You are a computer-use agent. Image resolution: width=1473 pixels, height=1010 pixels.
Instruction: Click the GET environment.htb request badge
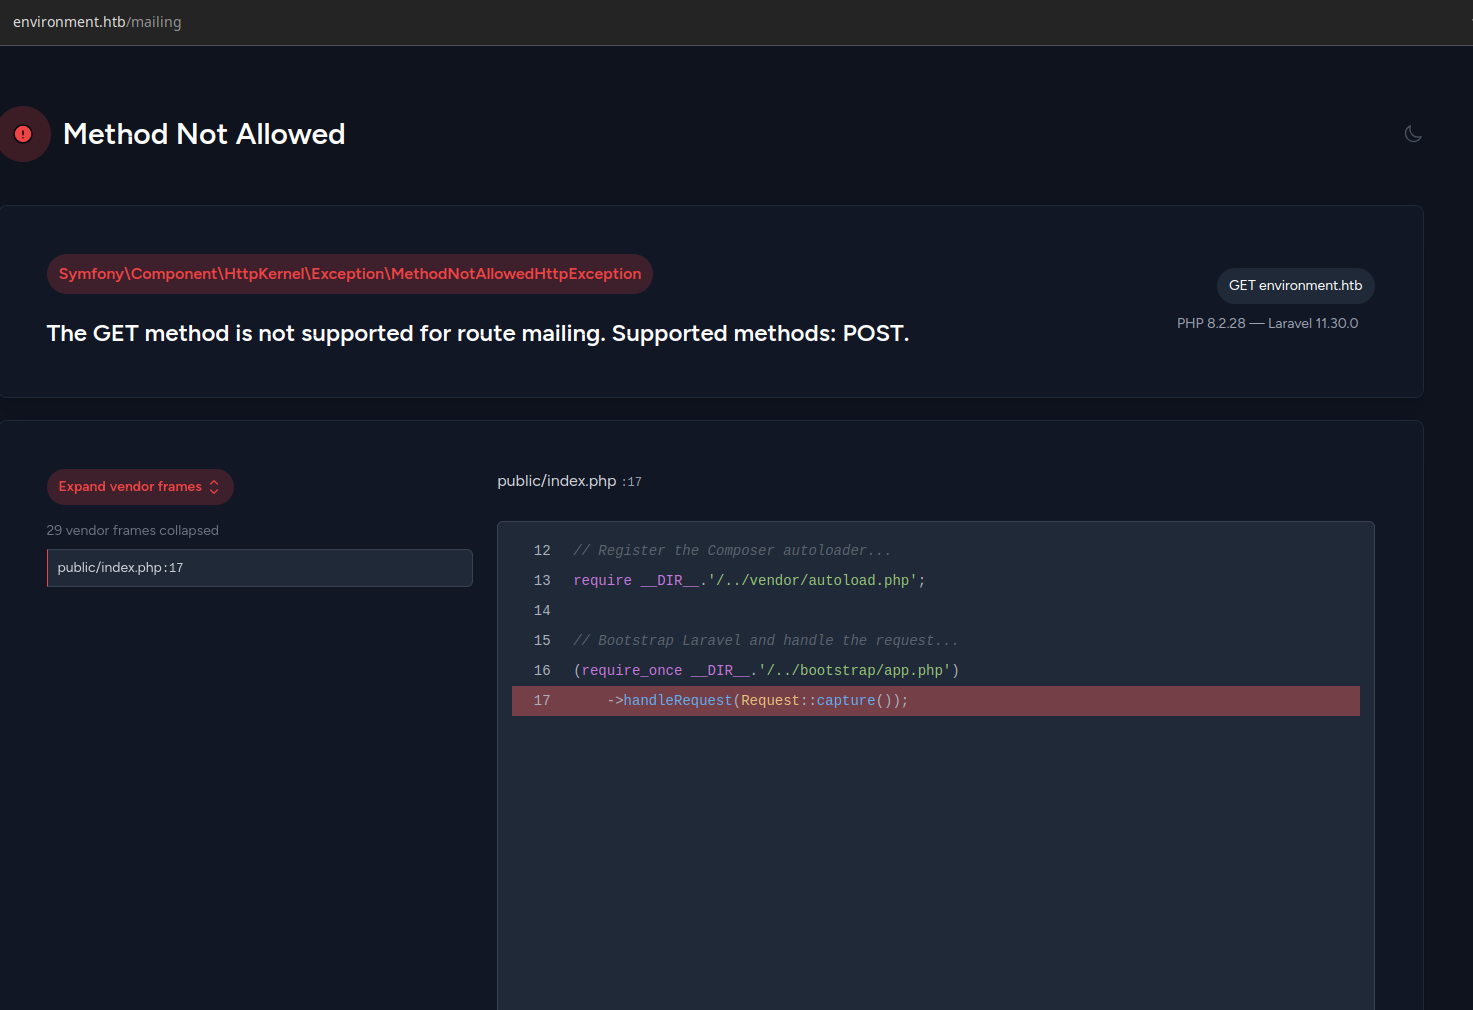point(1295,286)
